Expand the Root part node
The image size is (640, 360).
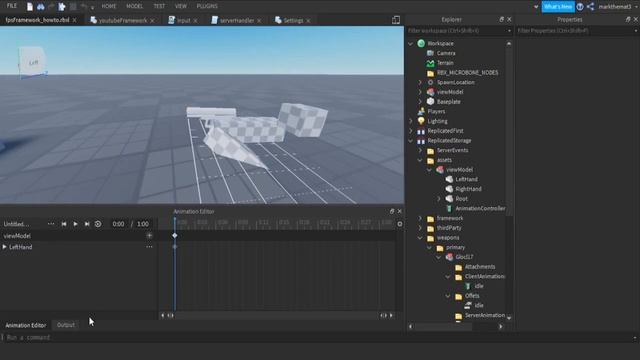click(x=439, y=199)
